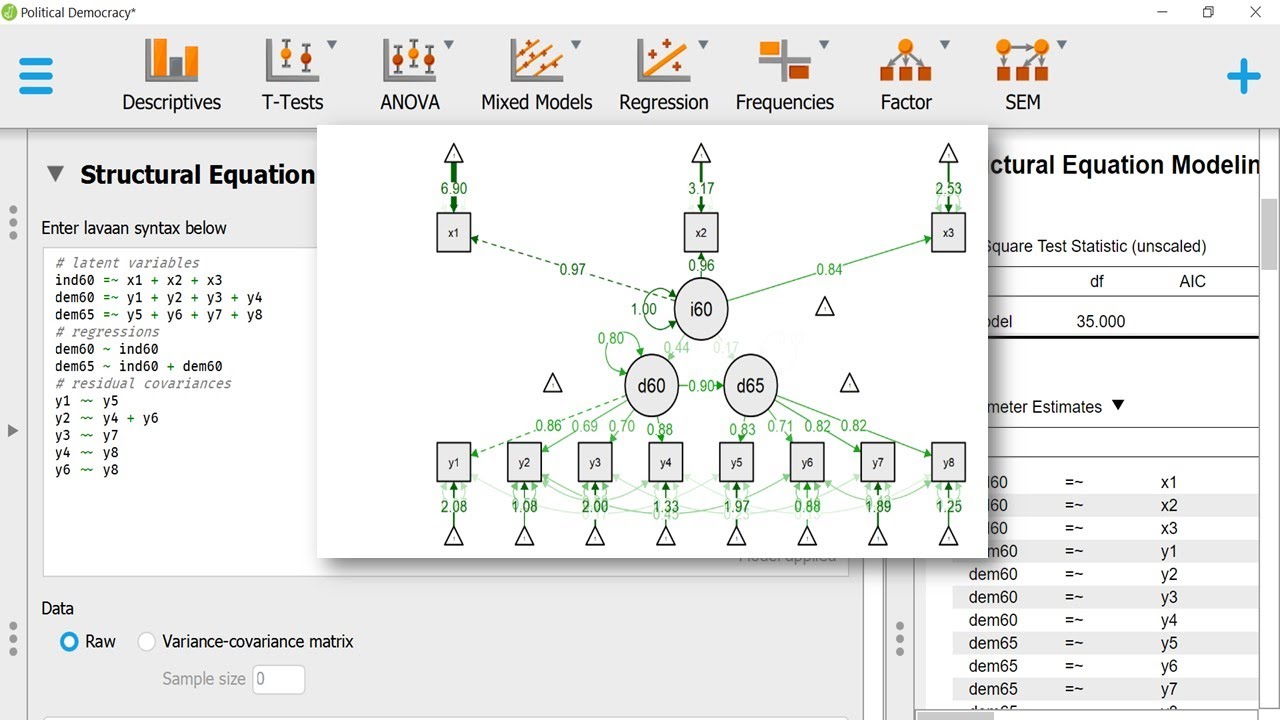Image resolution: width=1280 pixels, height=720 pixels.
Task: Click the y1 indicator box in diagram
Action: [454, 462]
